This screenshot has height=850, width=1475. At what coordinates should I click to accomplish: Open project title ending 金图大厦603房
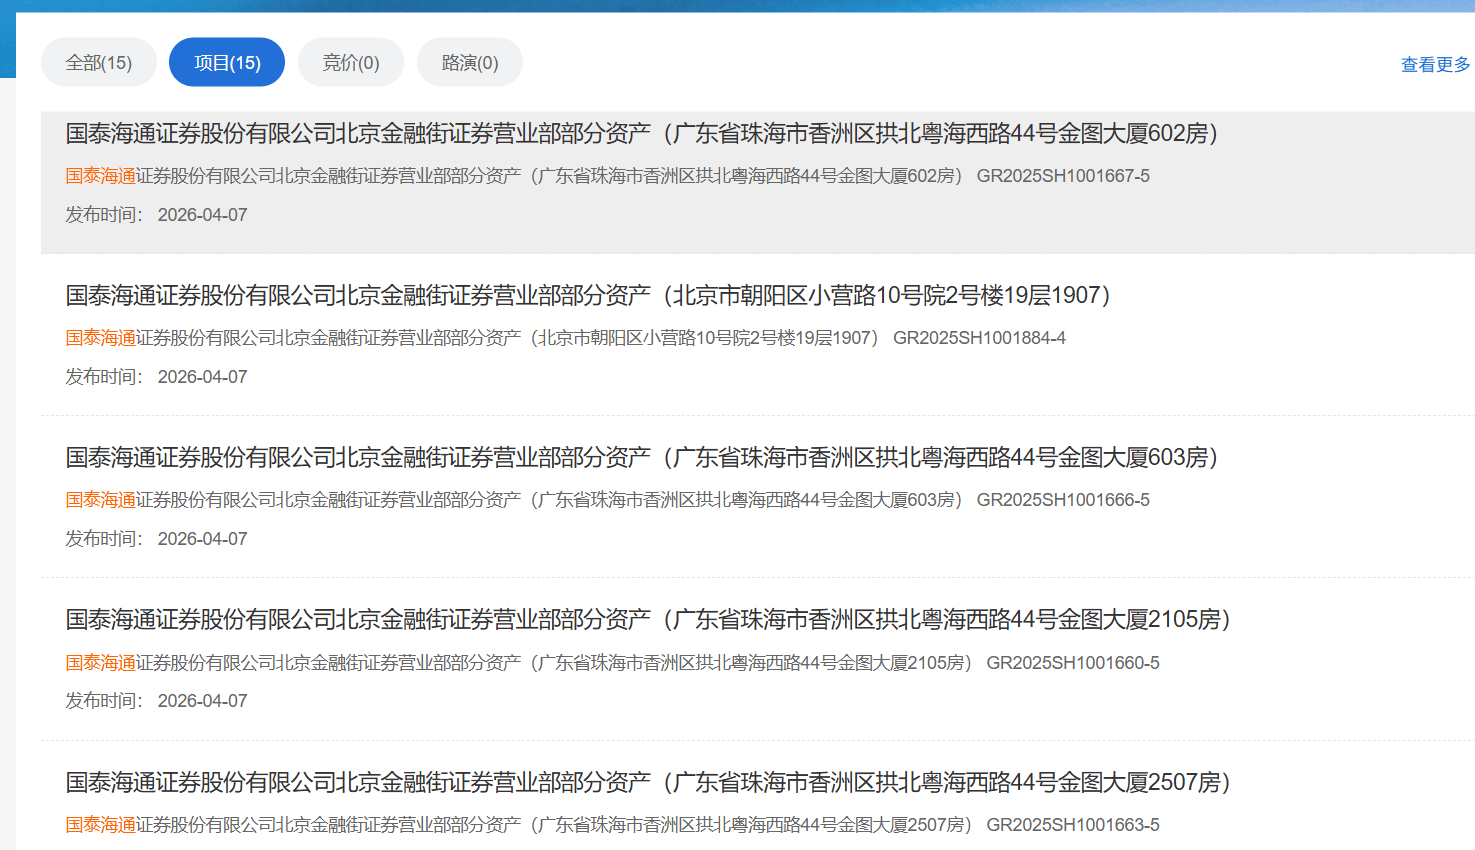click(x=643, y=457)
